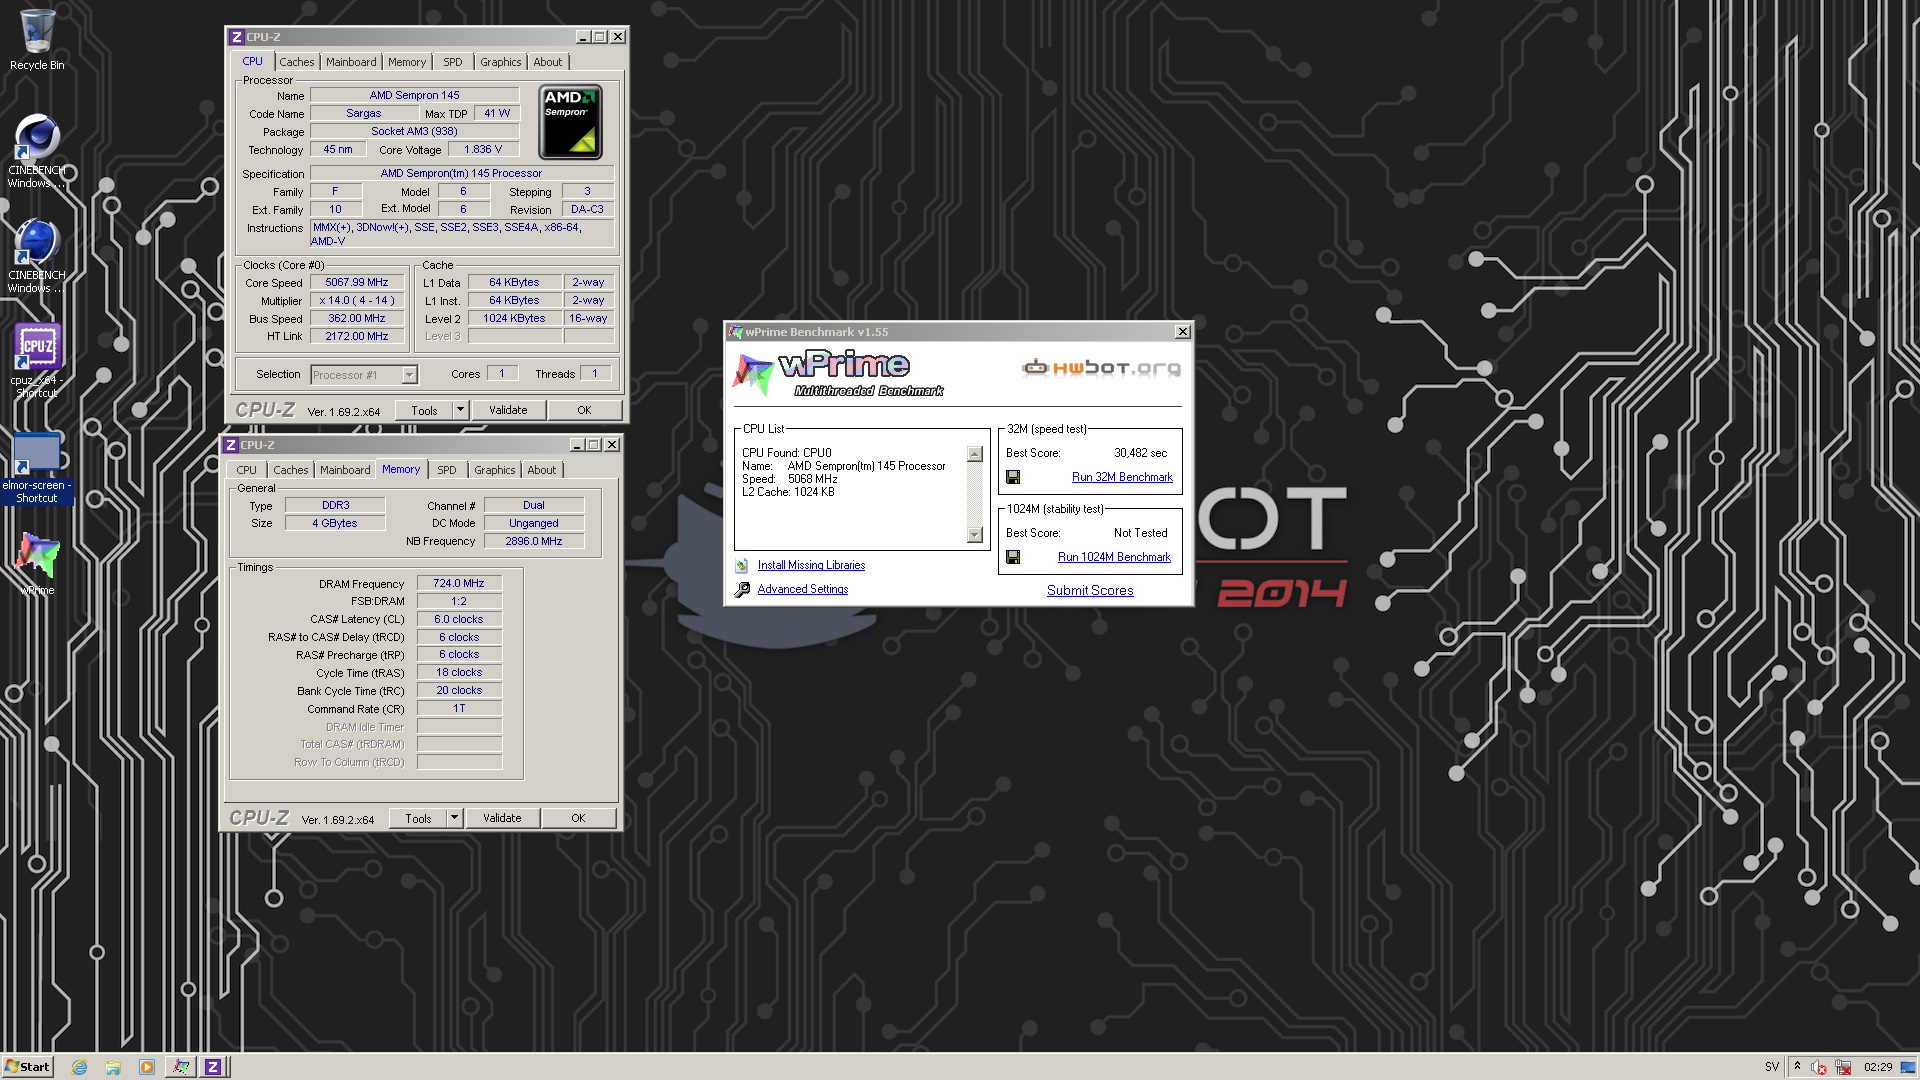Image resolution: width=1920 pixels, height=1080 pixels.
Task: Click the HWBOT.org logo in wPrime
Action: pos(1101,368)
